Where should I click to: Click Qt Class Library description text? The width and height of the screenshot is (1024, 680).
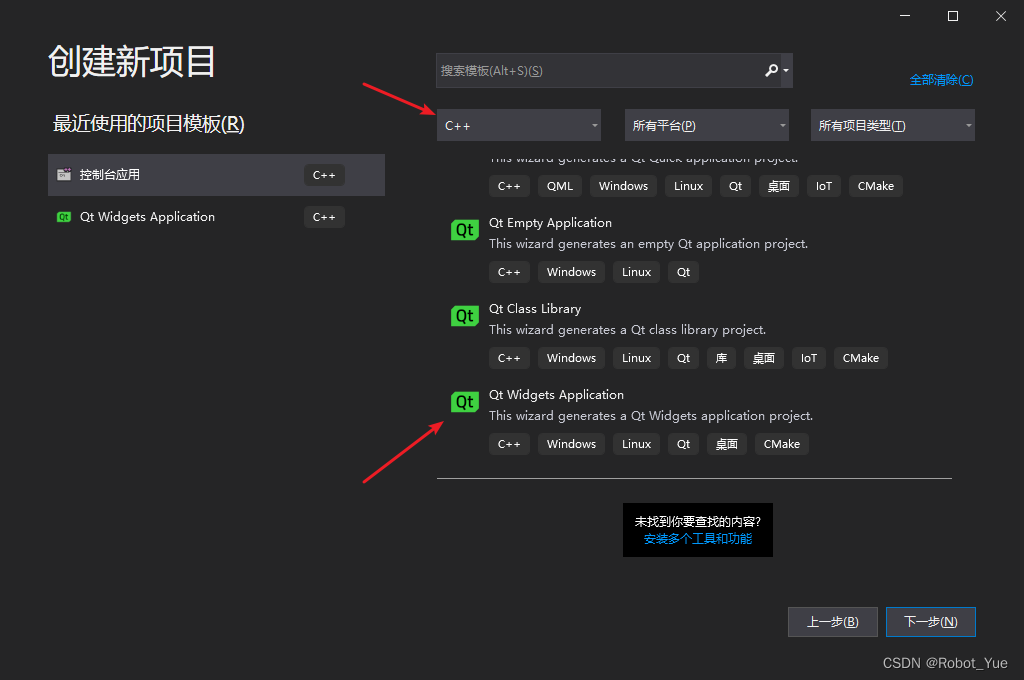tap(628, 330)
